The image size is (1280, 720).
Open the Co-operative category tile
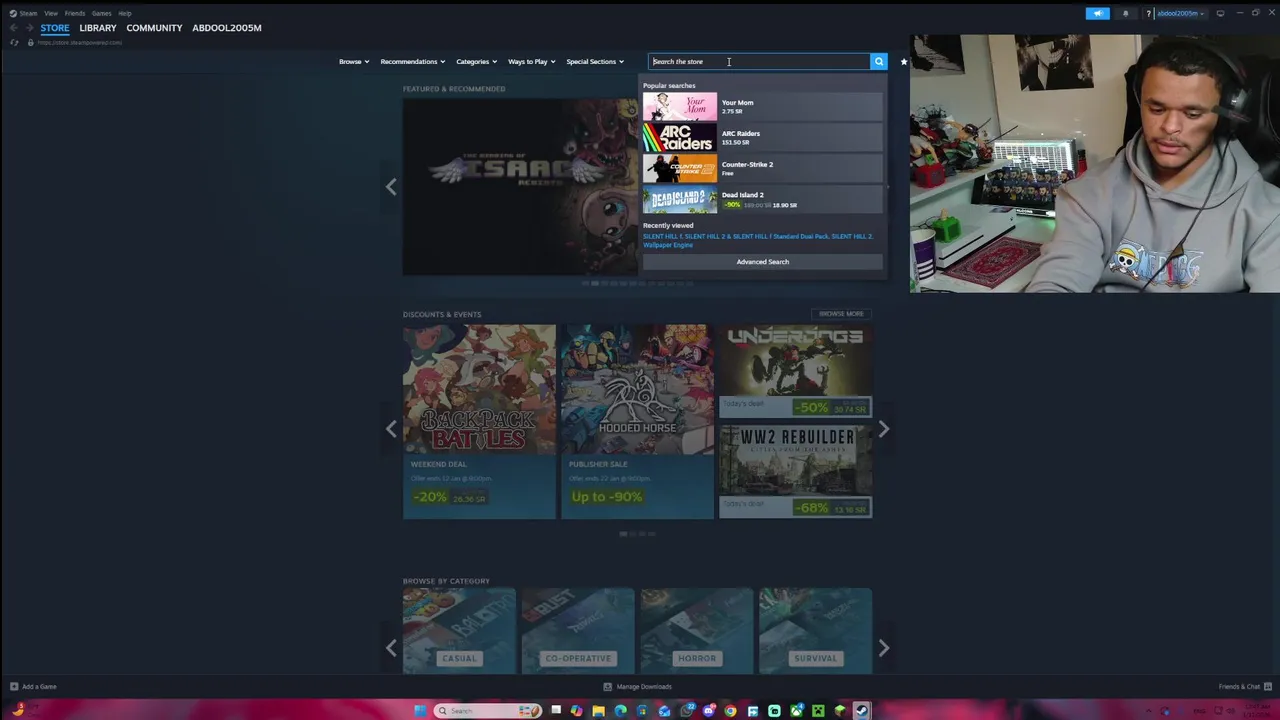pyautogui.click(x=578, y=631)
